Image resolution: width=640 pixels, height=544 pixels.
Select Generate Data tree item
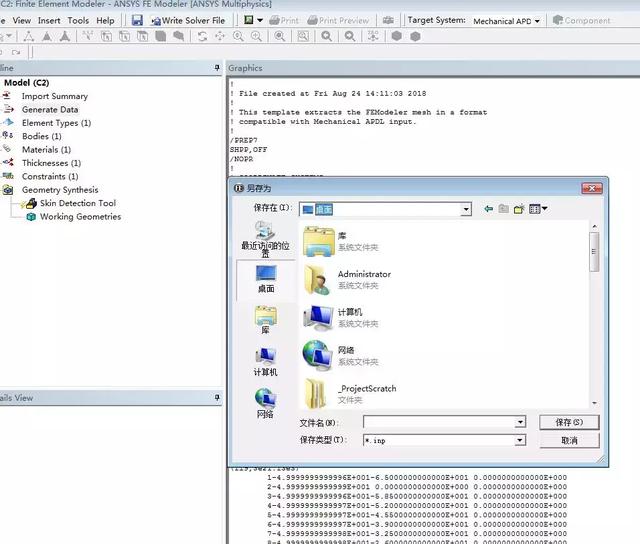coord(50,109)
